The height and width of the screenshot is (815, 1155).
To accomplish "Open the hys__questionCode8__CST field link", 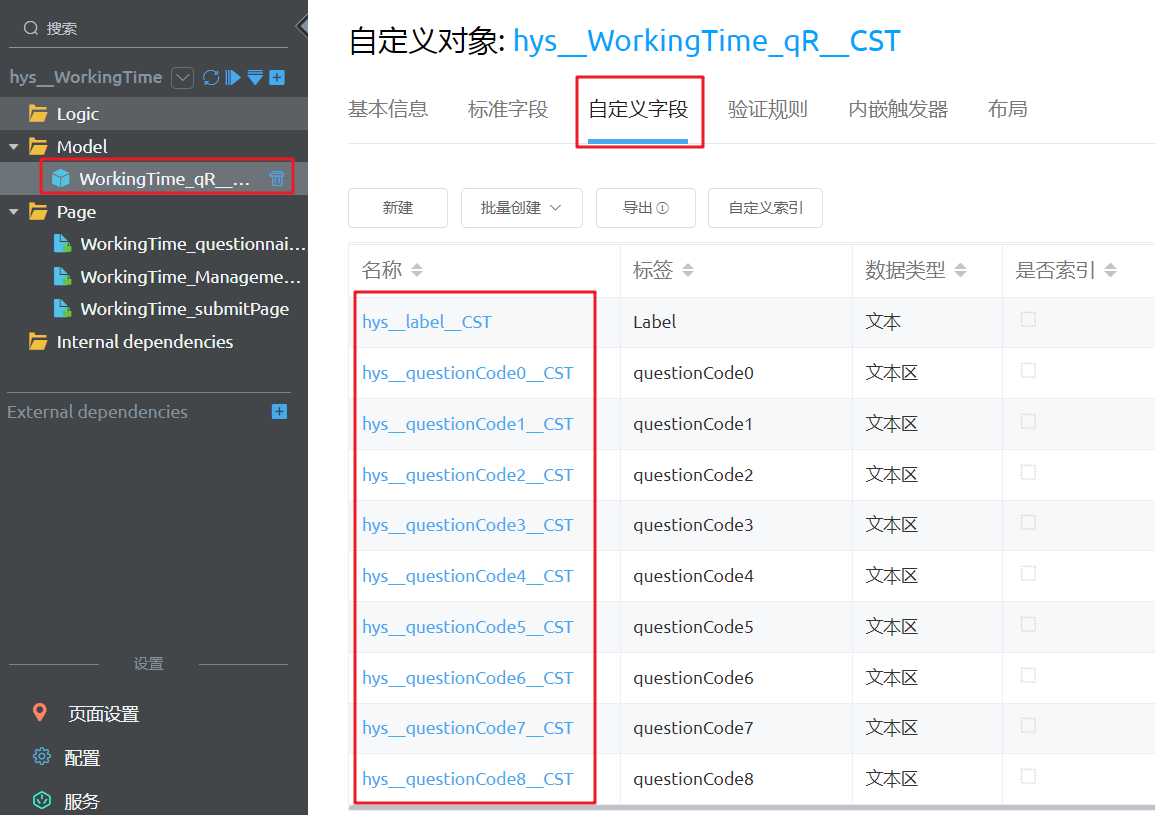I will [x=468, y=778].
